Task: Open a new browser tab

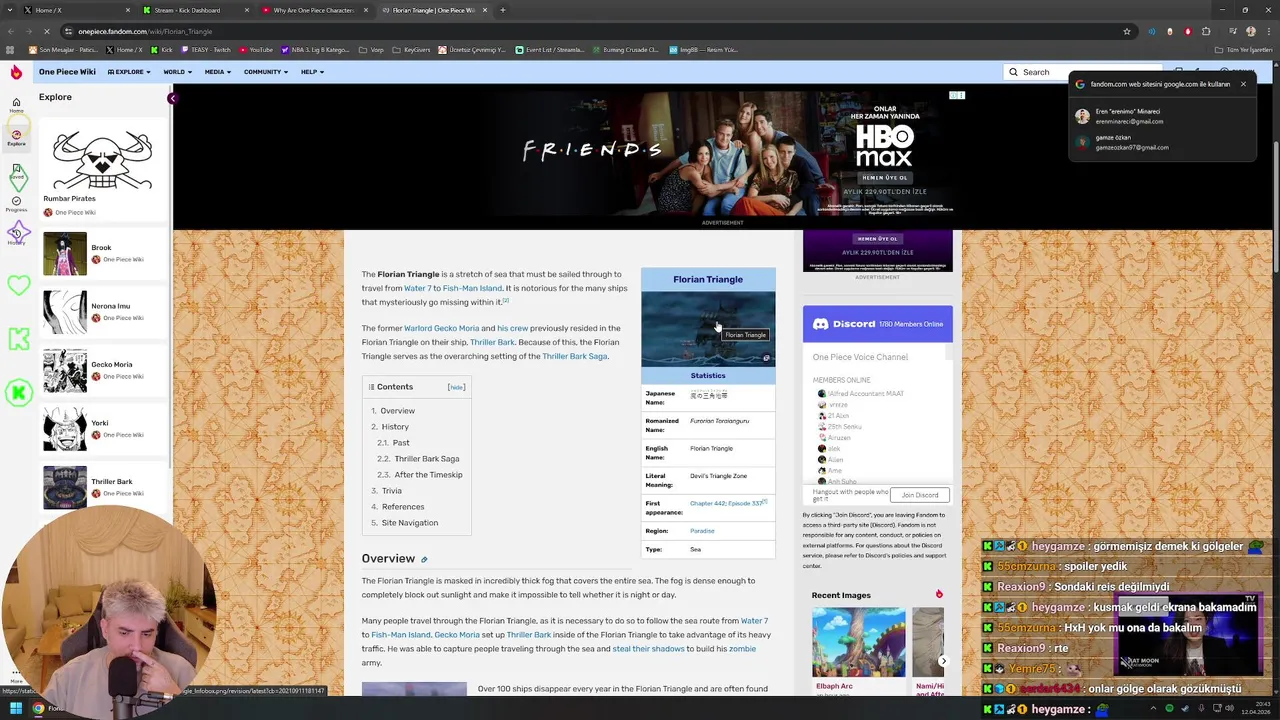Action: click(x=503, y=10)
